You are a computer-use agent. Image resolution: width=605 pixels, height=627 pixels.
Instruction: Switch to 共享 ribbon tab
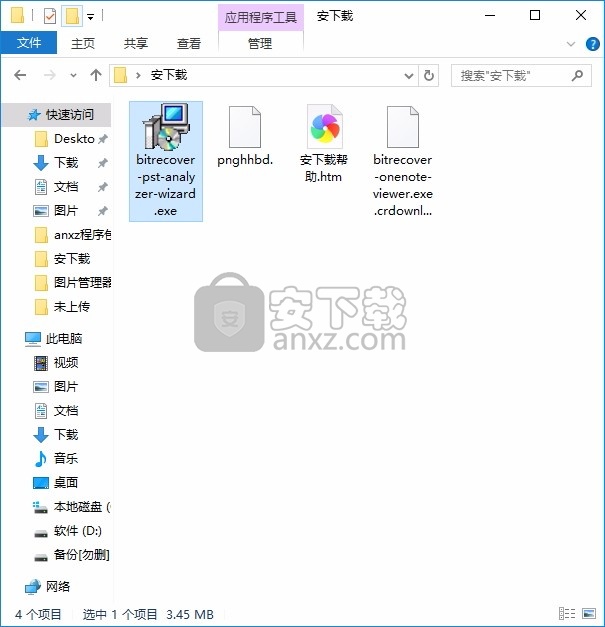point(136,43)
